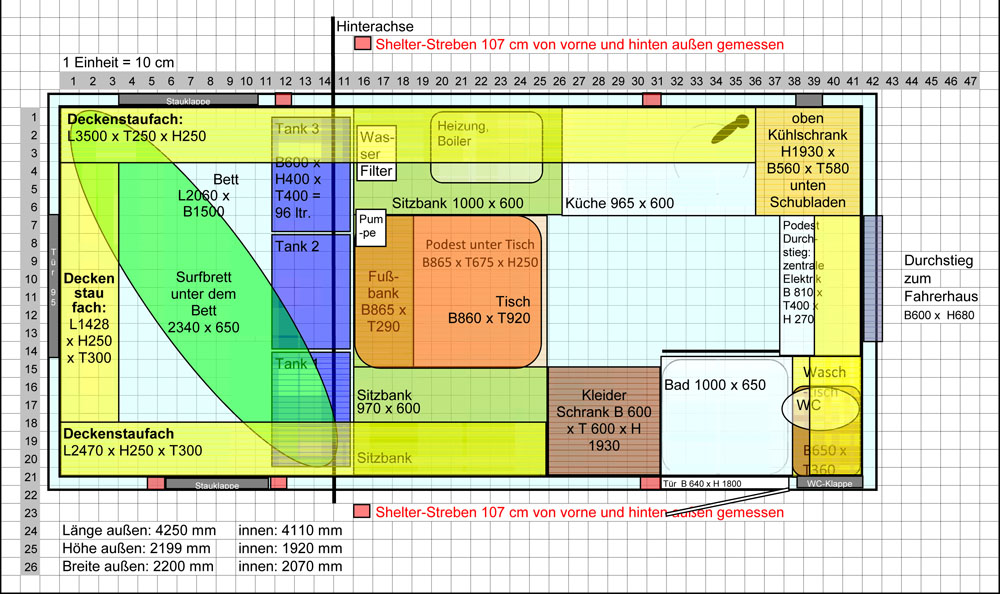
Task: Select the kitchen faucet icon
Action: [730, 129]
